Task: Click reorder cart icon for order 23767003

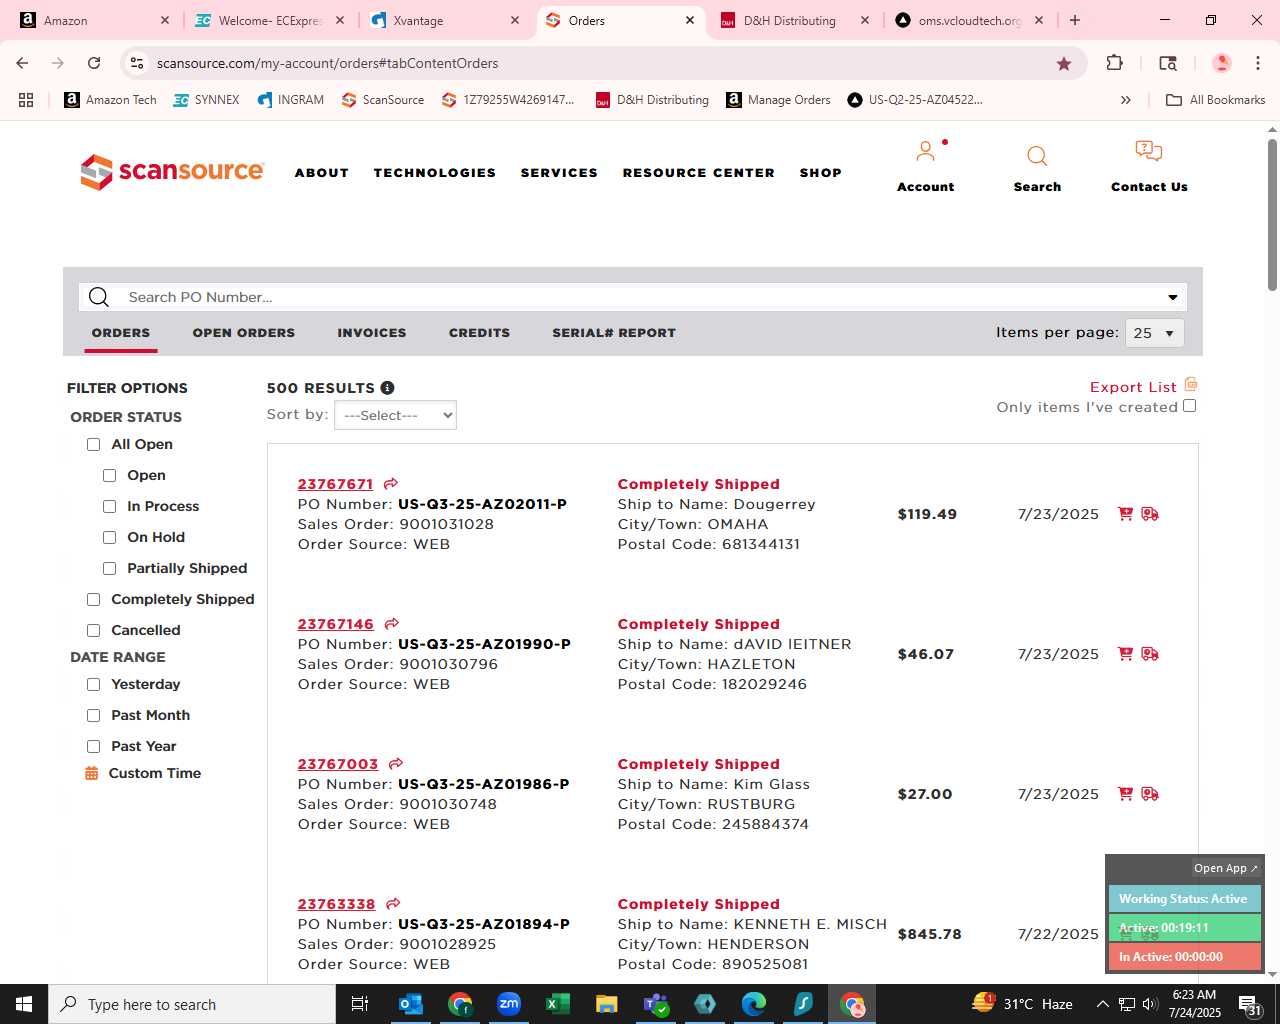Action: point(1125,794)
